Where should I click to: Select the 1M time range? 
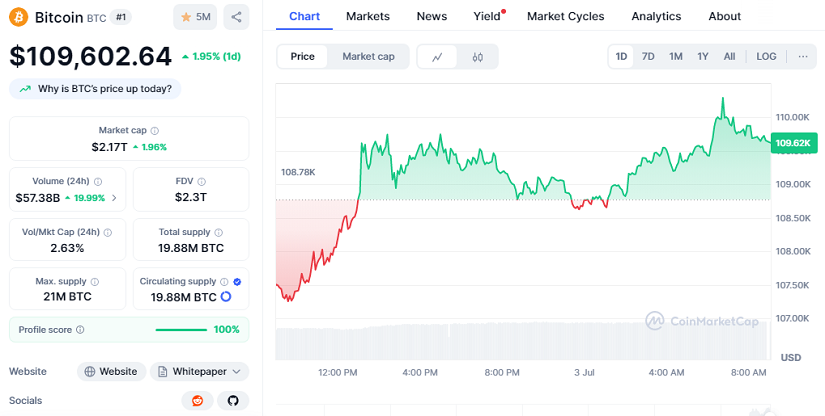676,57
